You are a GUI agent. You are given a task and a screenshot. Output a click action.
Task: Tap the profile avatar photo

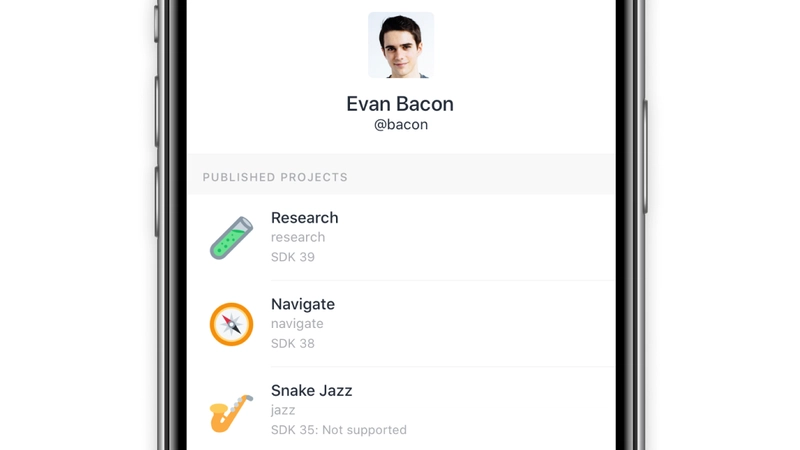click(x=401, y=45)
